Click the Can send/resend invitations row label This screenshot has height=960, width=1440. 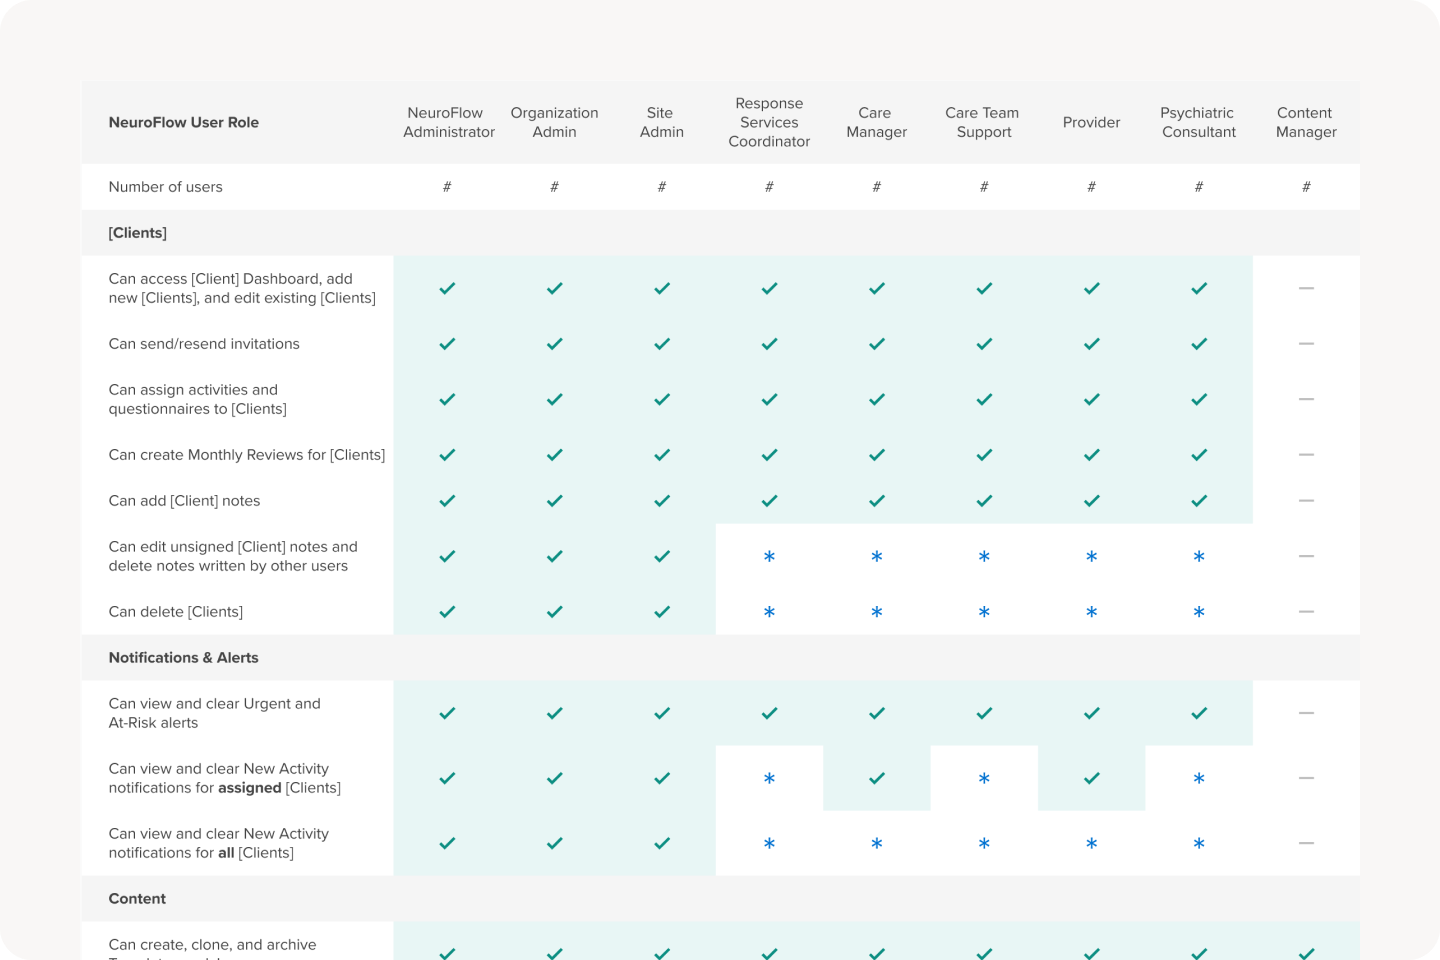click(204, 344)
